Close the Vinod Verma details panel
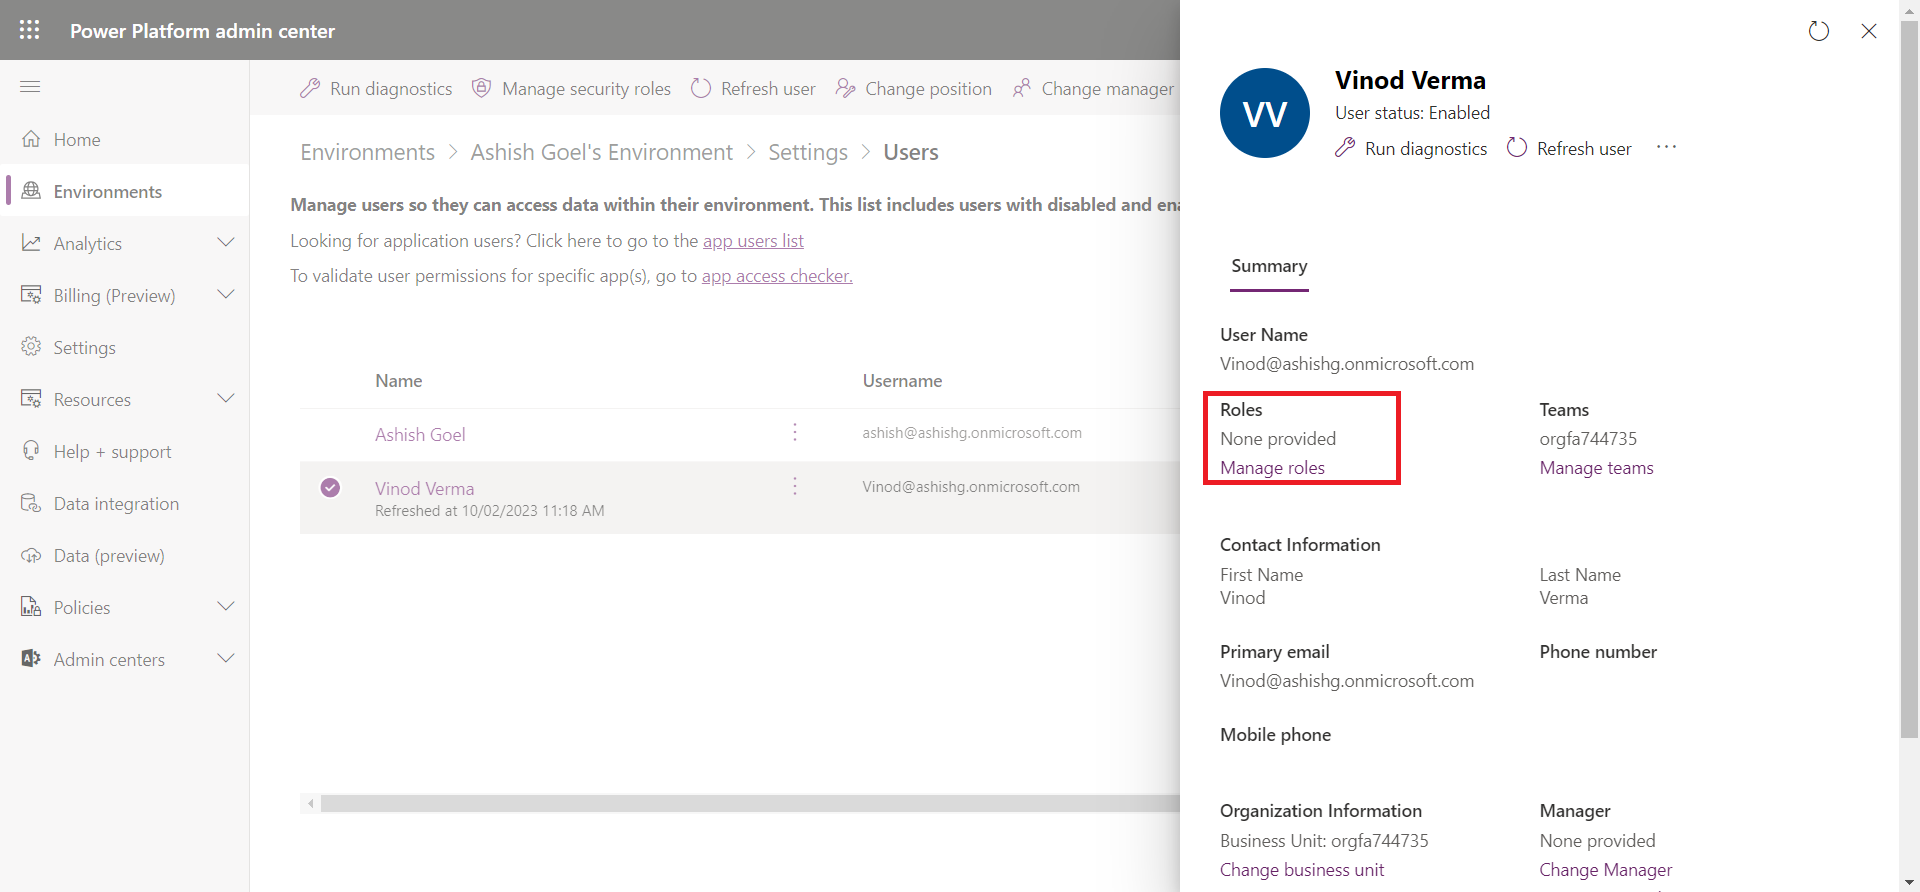The height and width of the screenshot is (892, 1920). point(1868,31)
